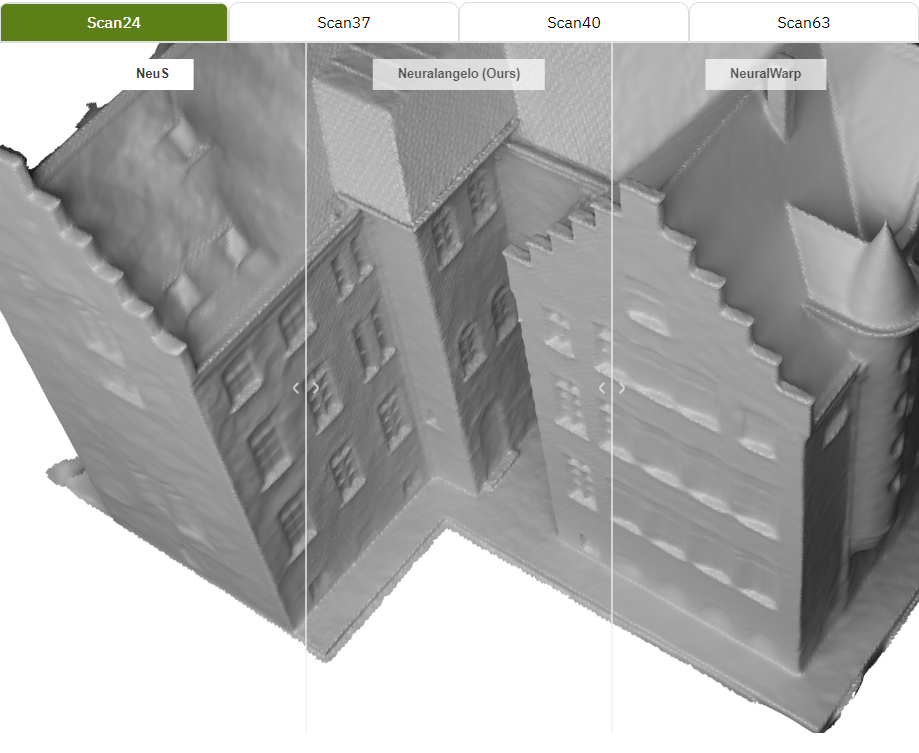Viewport: 919px width, 753px height.
Task: Click the NeuralWarp label
Action: [765, 74]
